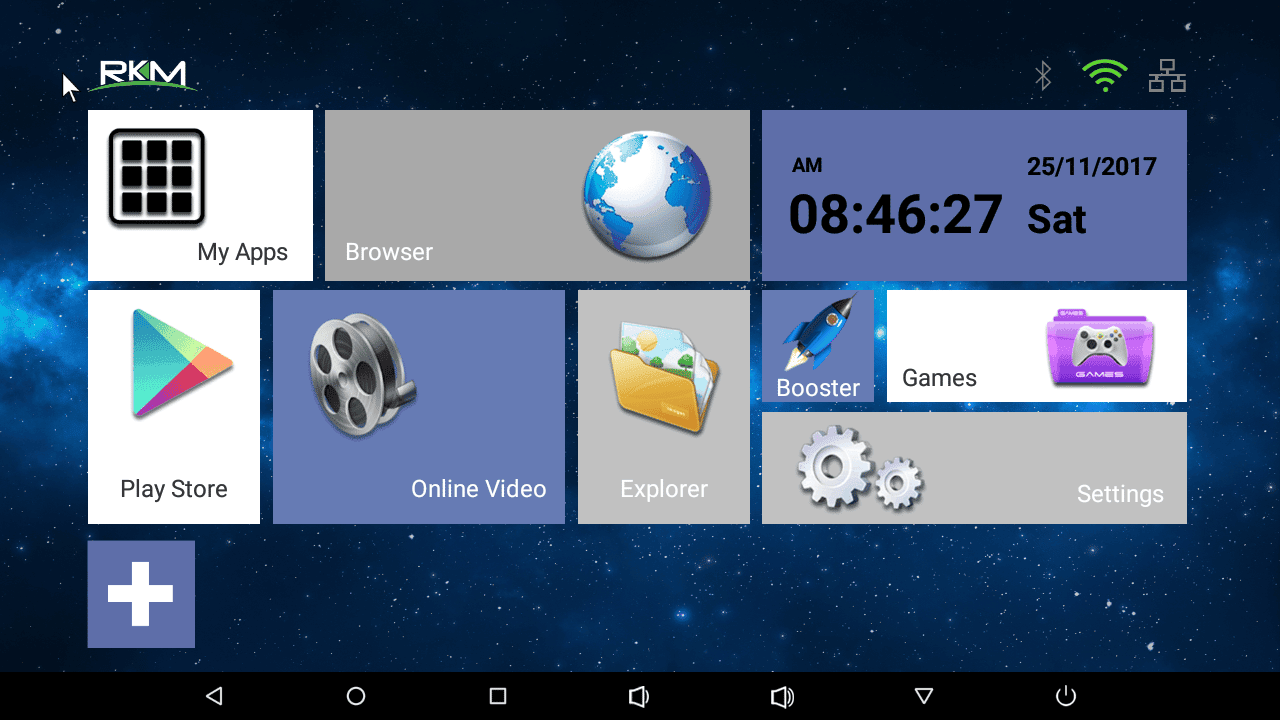Tap the Back navigation triangle

point(213,696)
